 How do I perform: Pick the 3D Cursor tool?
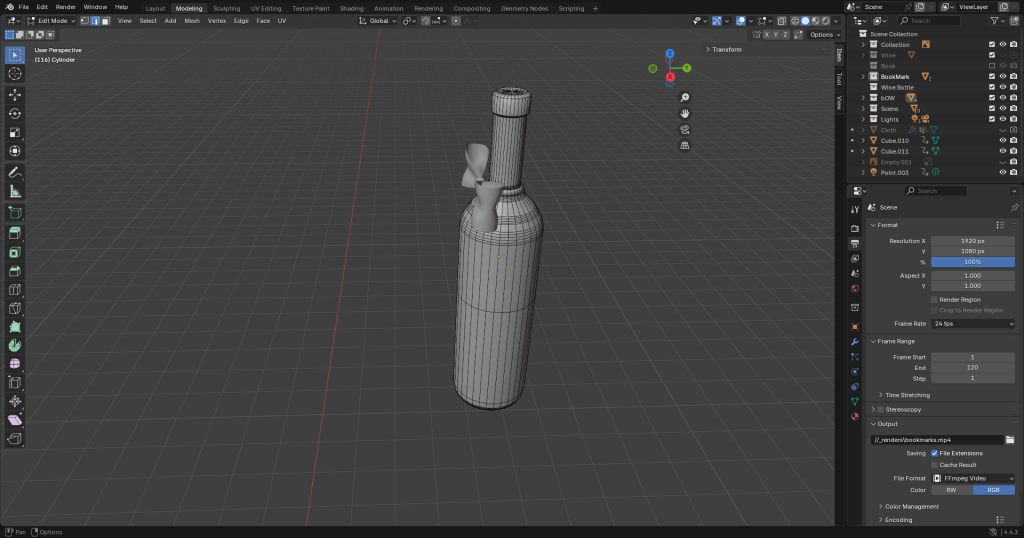pyautogui.click(x=15, y=73)
